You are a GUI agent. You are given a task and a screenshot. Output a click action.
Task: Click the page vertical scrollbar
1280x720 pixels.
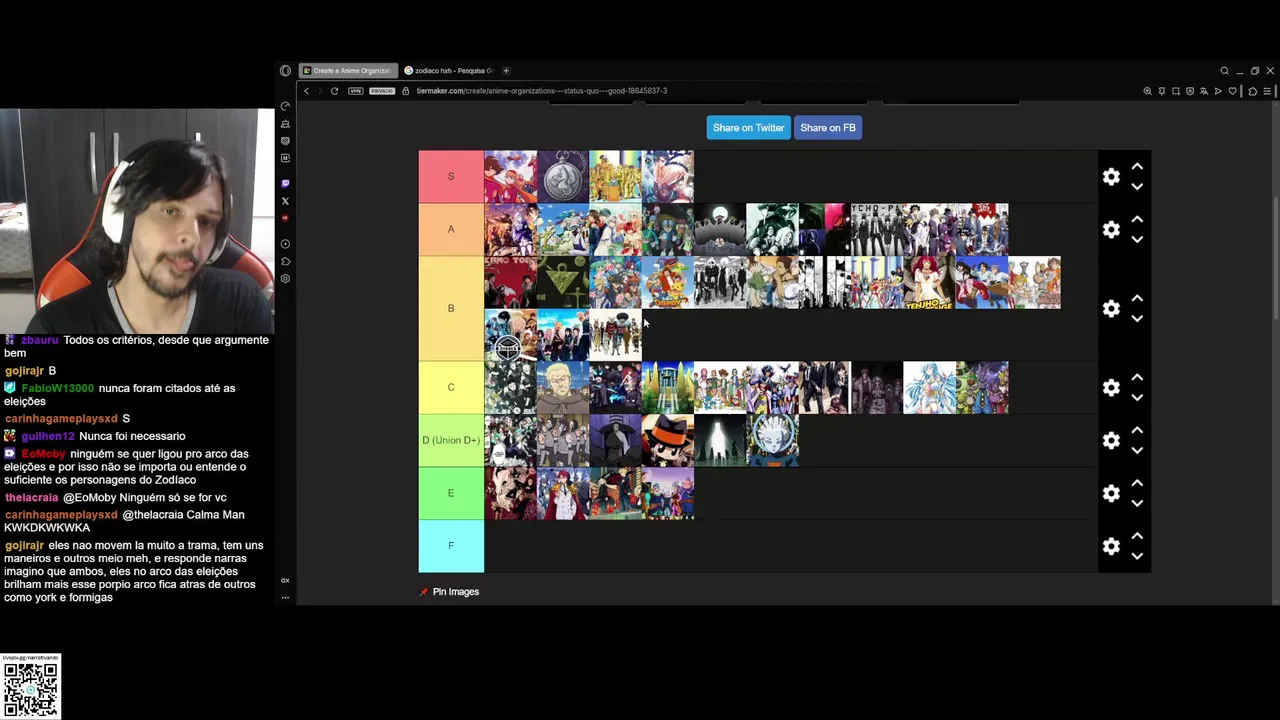[1275, 260]
